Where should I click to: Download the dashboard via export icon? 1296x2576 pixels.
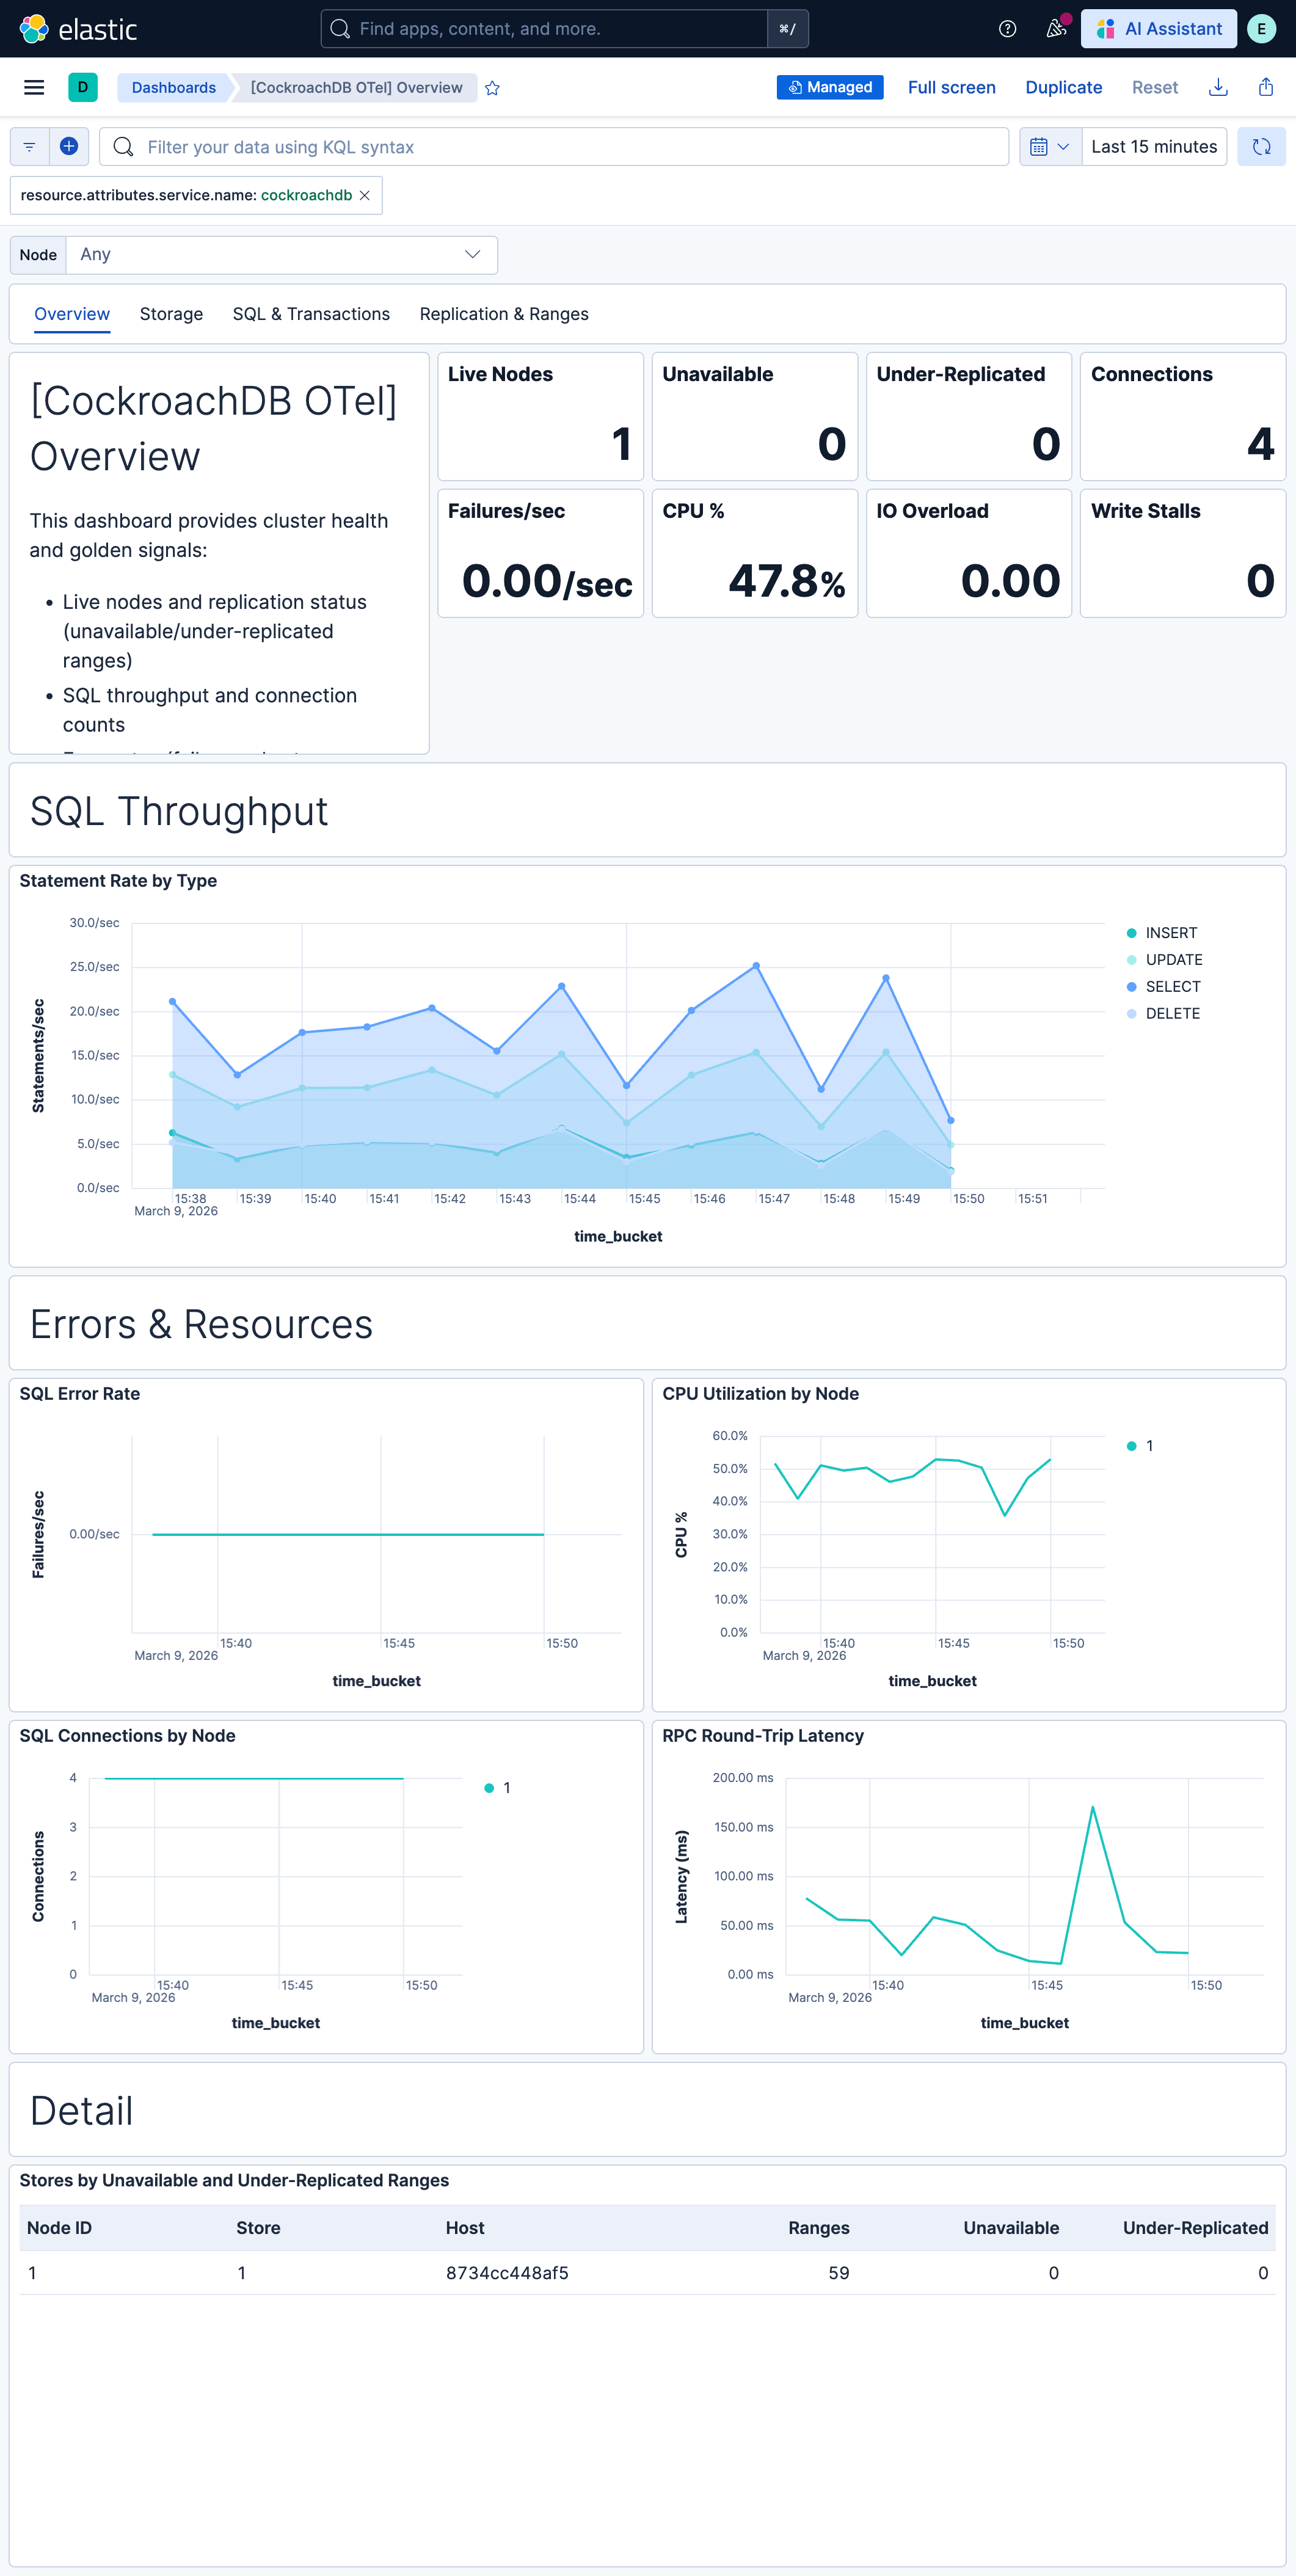tap(1218, 87)
